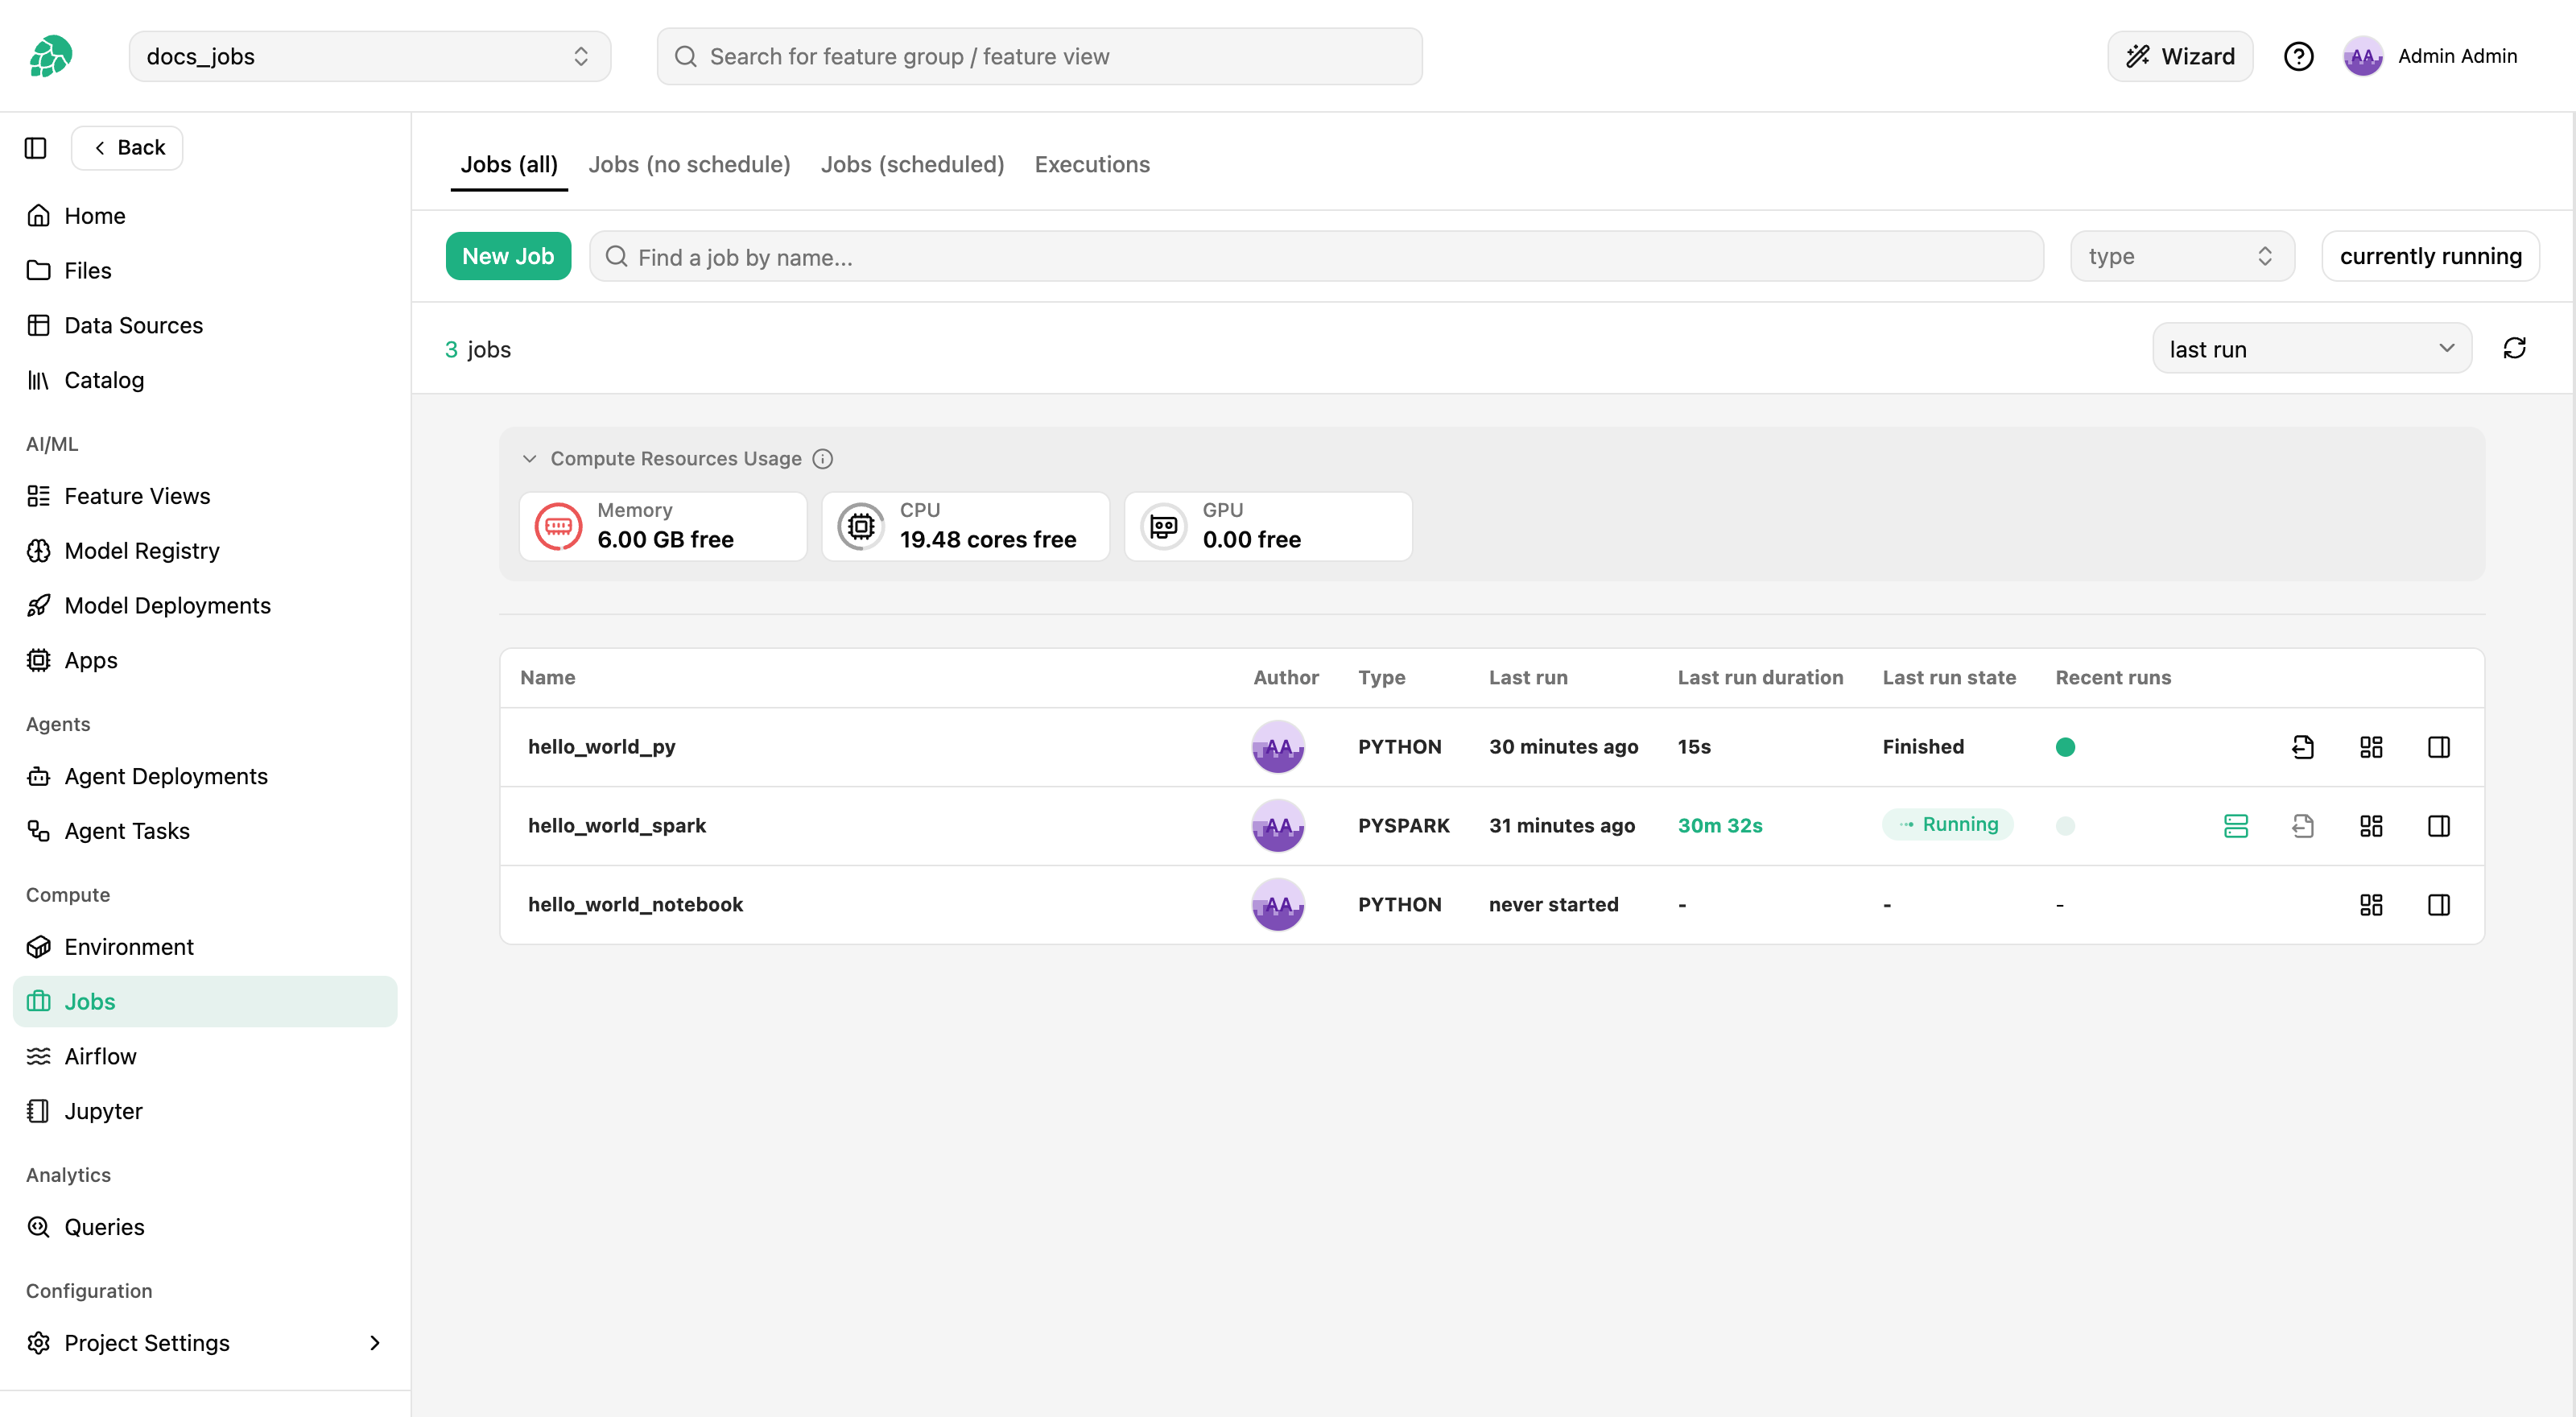
Task: Open Feature Views in sidebar
Action: (137, 496)
